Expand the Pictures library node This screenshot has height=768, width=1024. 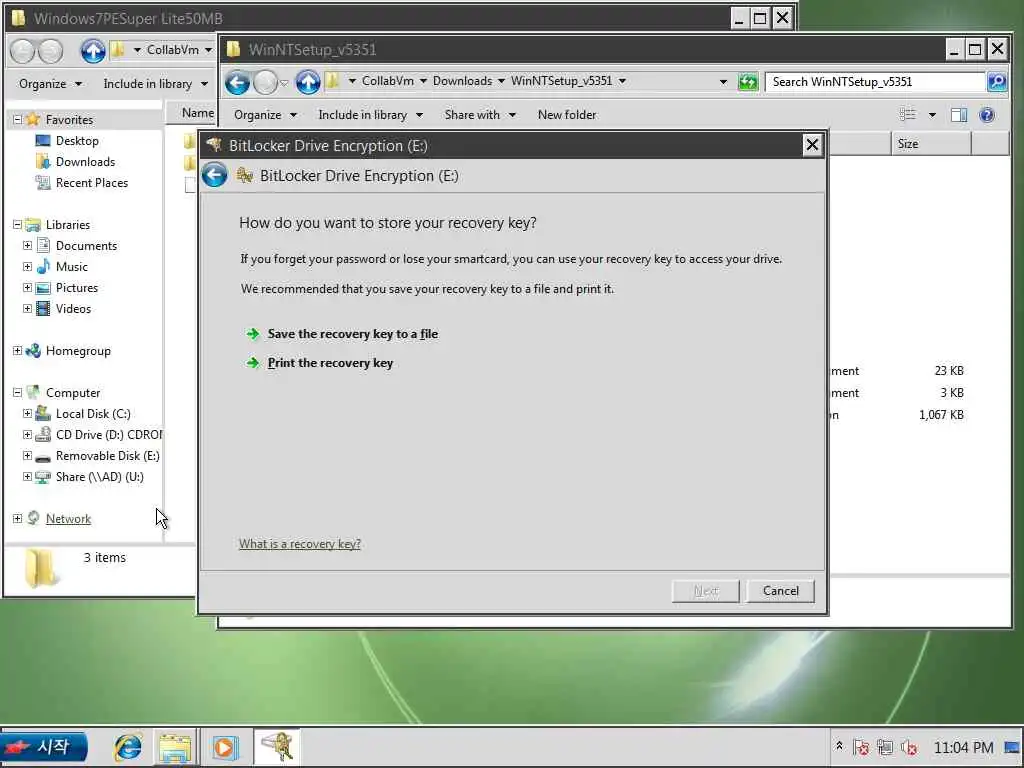tap(27, 287)
